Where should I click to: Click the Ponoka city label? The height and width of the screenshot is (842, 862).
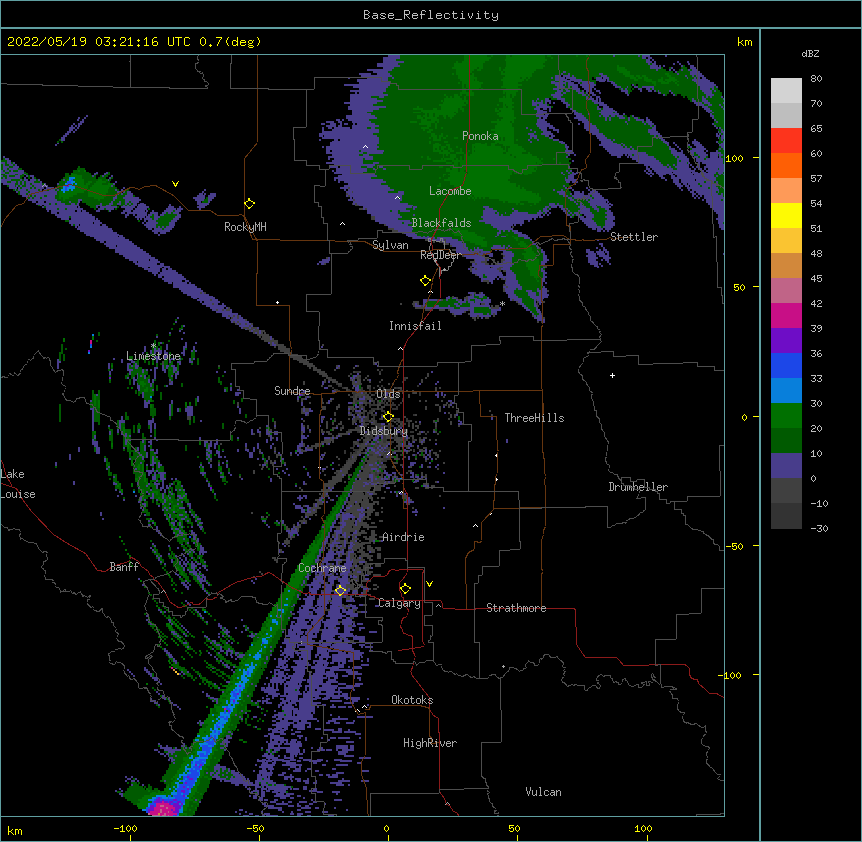(480, 136)
